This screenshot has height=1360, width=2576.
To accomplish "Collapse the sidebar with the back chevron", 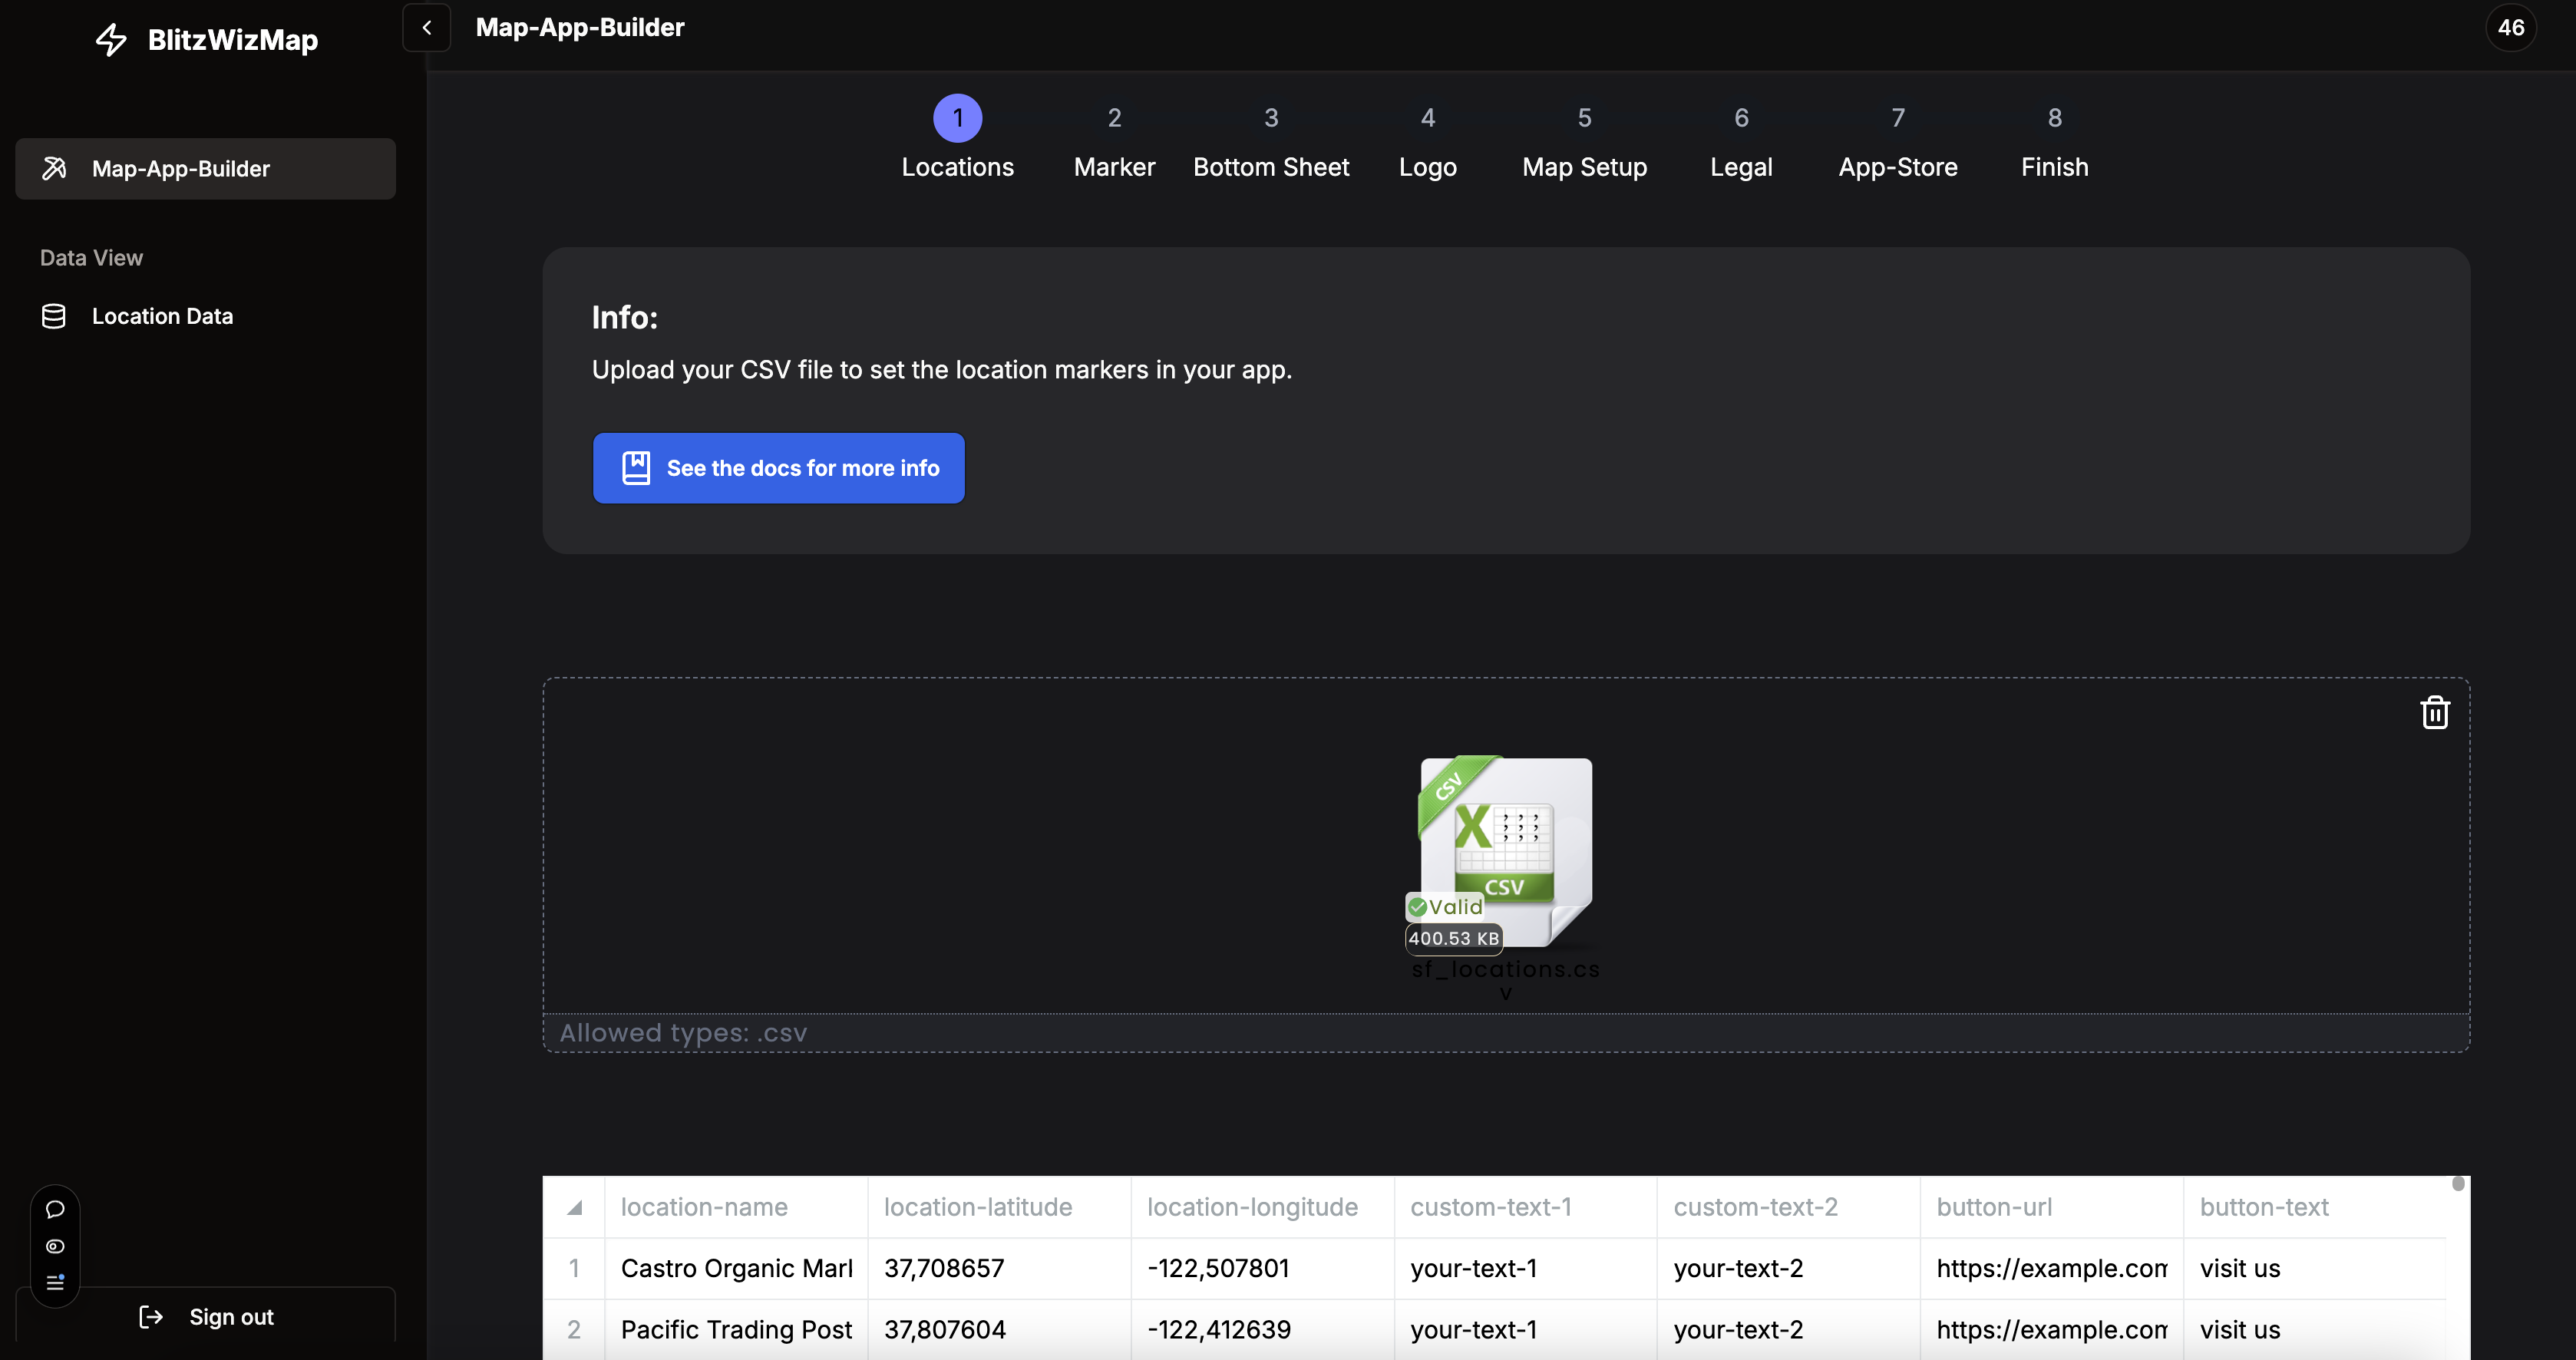I will point(427,28).
